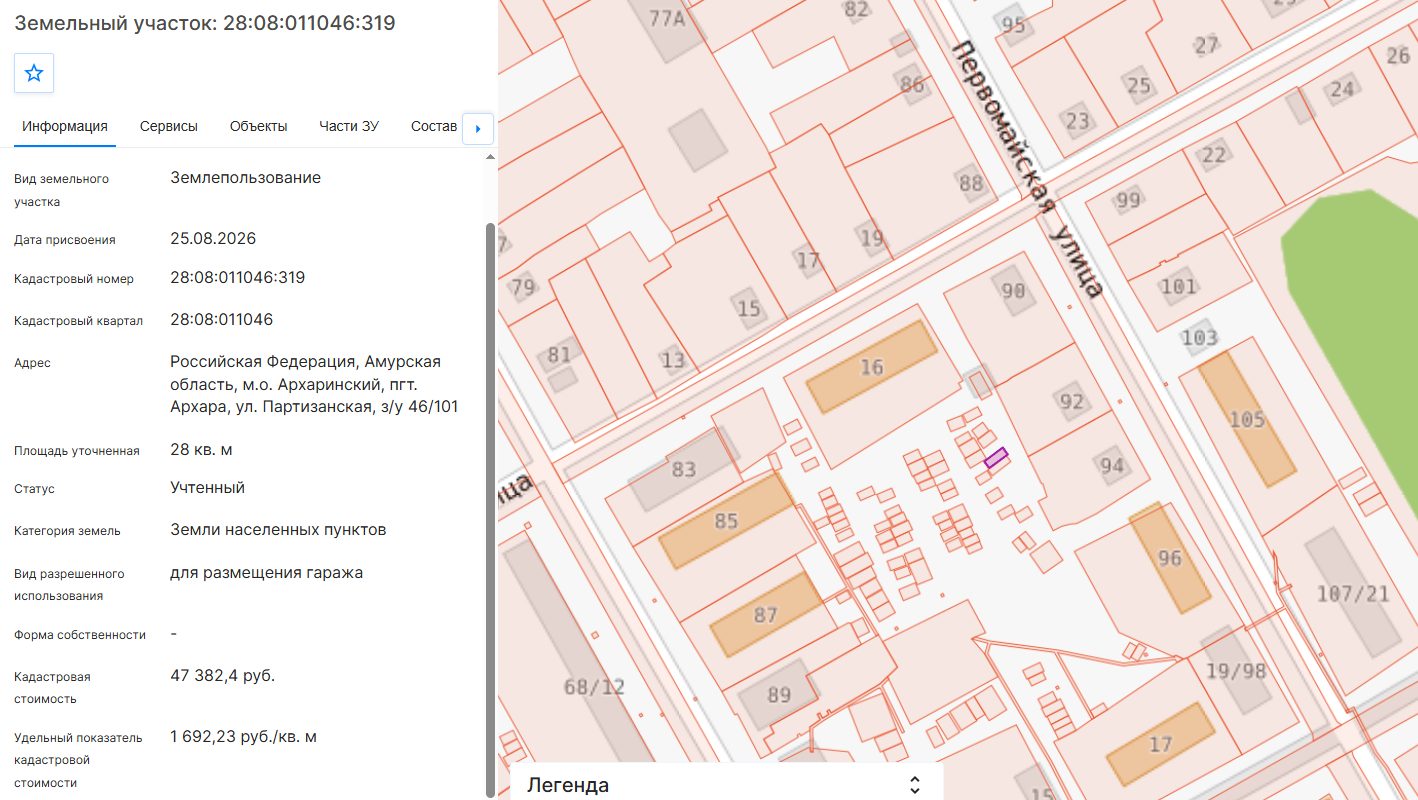Show more tabs with the right arrow
Viewport: 1418px width, 800px height.
point(478,128)
